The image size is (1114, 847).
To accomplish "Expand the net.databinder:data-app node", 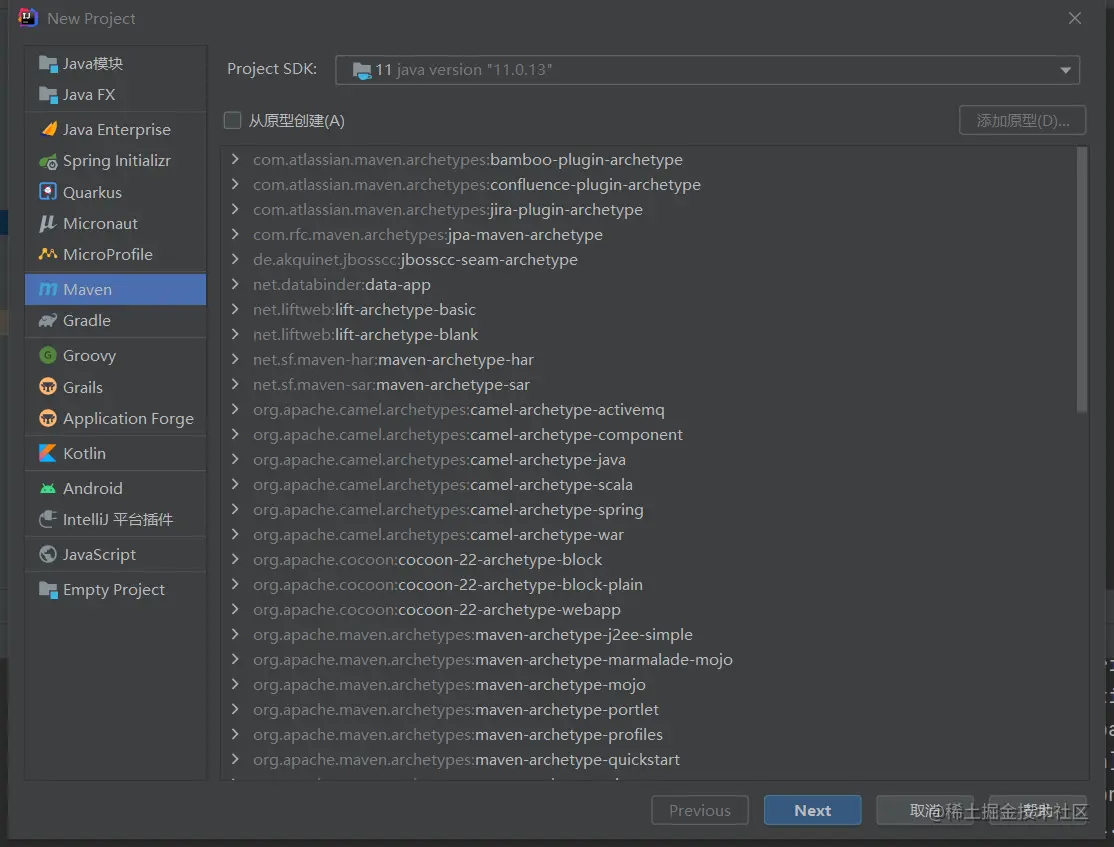I will 235,284.
